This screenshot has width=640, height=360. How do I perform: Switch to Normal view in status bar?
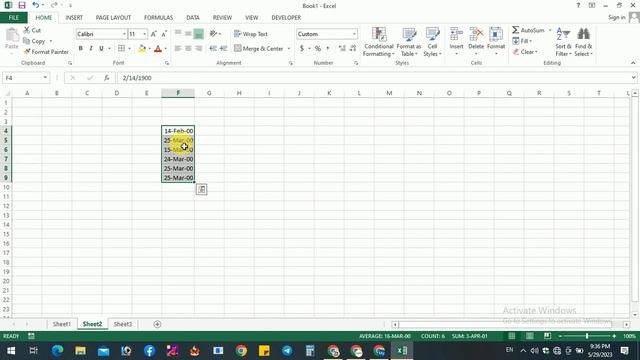click(511, 336)
